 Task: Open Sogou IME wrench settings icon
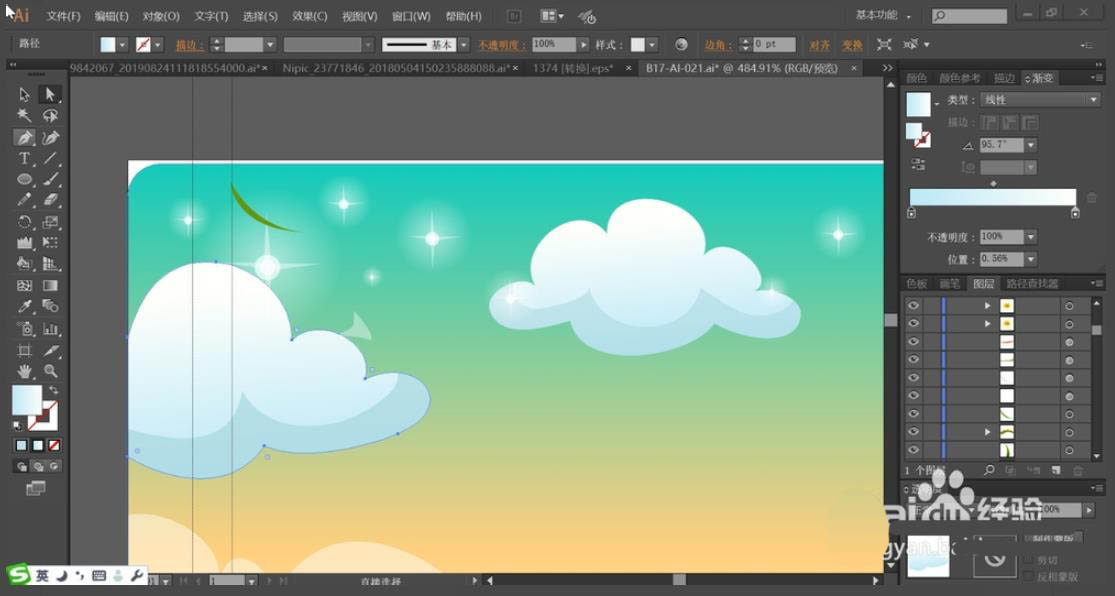pos(137,575)
